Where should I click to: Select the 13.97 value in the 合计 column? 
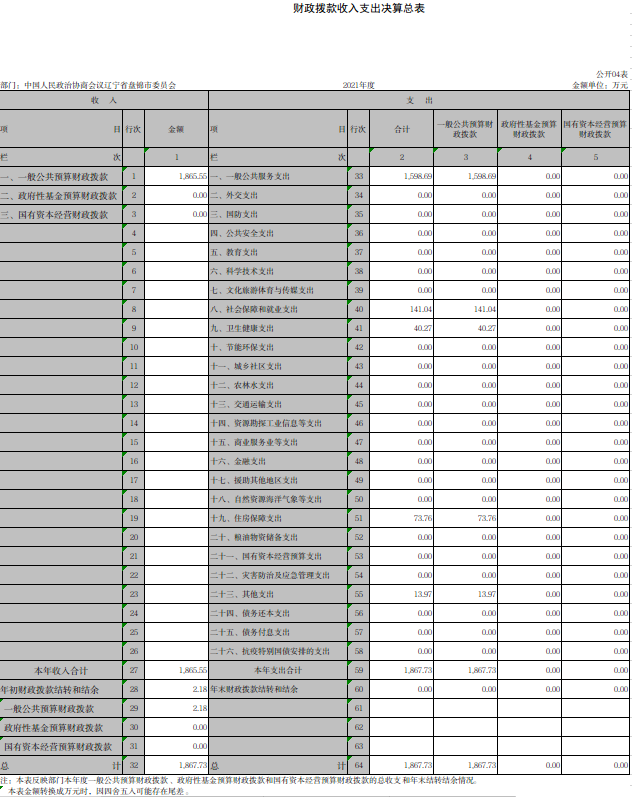(423, 594)
